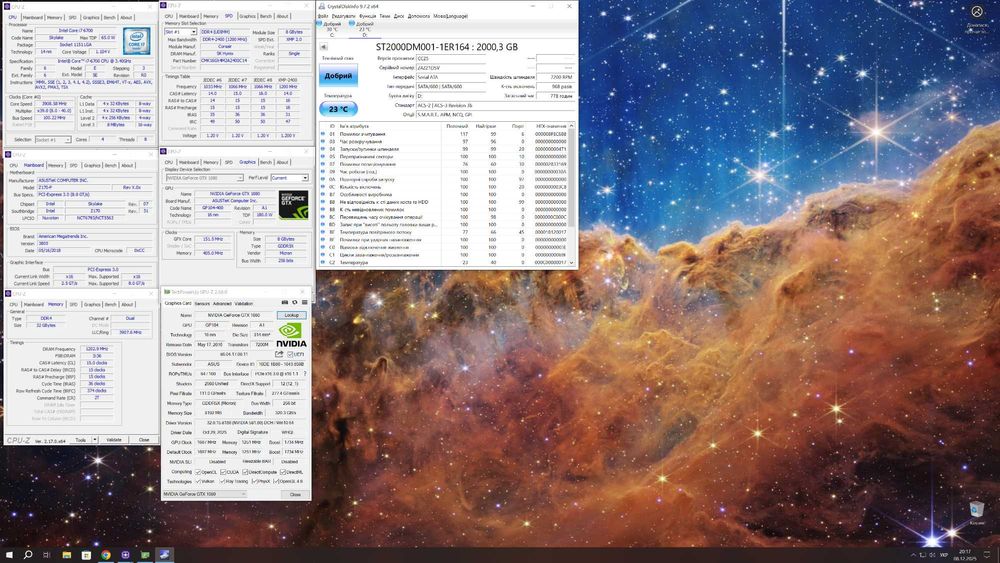
Task: Click the Close button in CPU-Z Memory window
Action: pos(143,440)
